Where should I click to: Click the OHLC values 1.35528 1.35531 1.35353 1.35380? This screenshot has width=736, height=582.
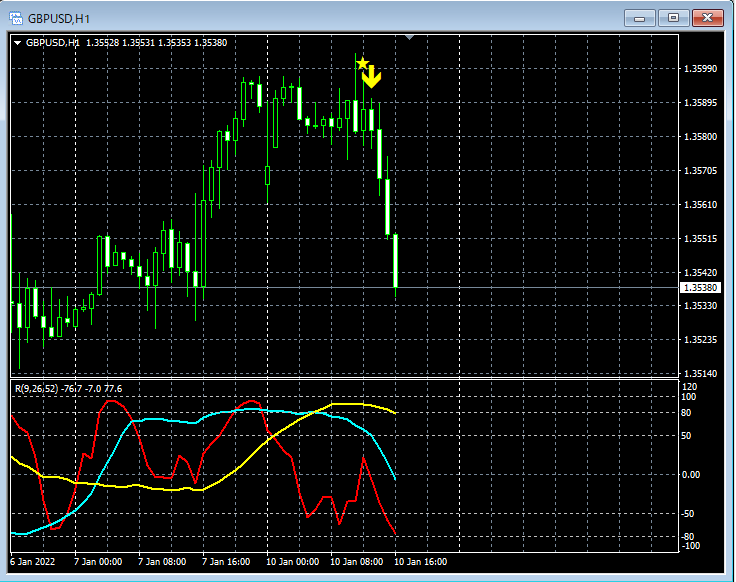point(157,43)
